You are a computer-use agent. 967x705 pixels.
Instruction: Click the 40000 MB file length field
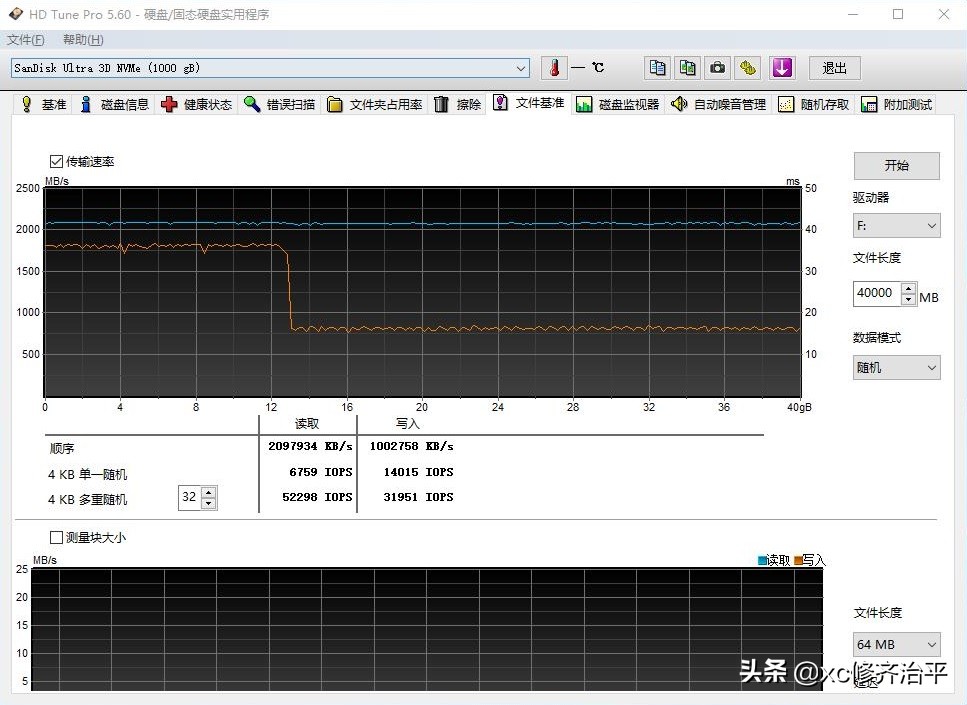(x=876, y=293)
